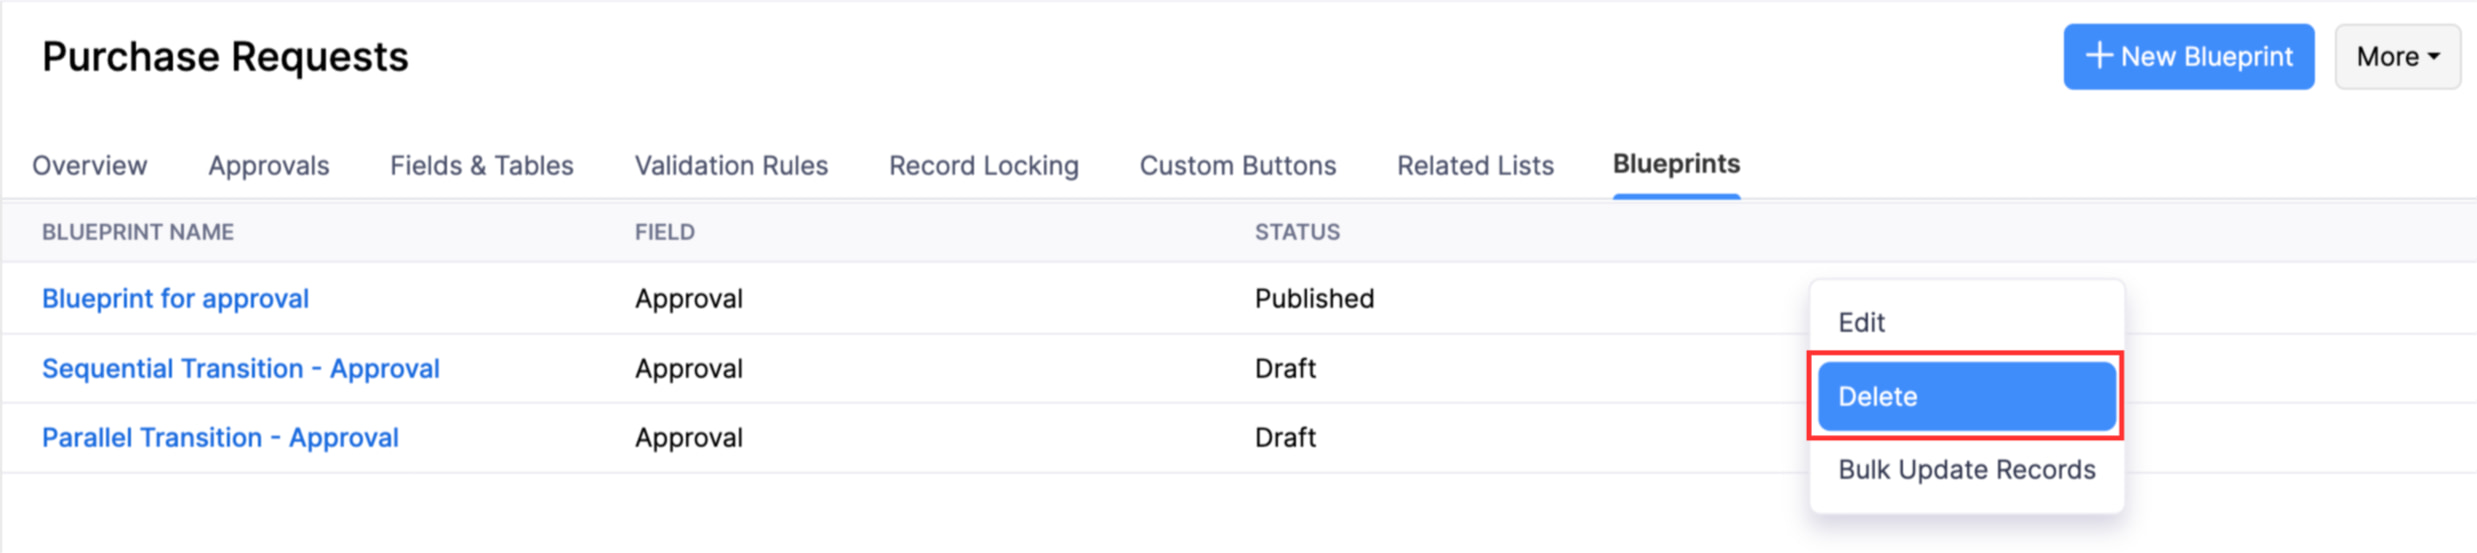Image resolution: width=2477 pixels, height=553 pixels.
Task: Switch to the Overview tab
Action: [90, 165]
